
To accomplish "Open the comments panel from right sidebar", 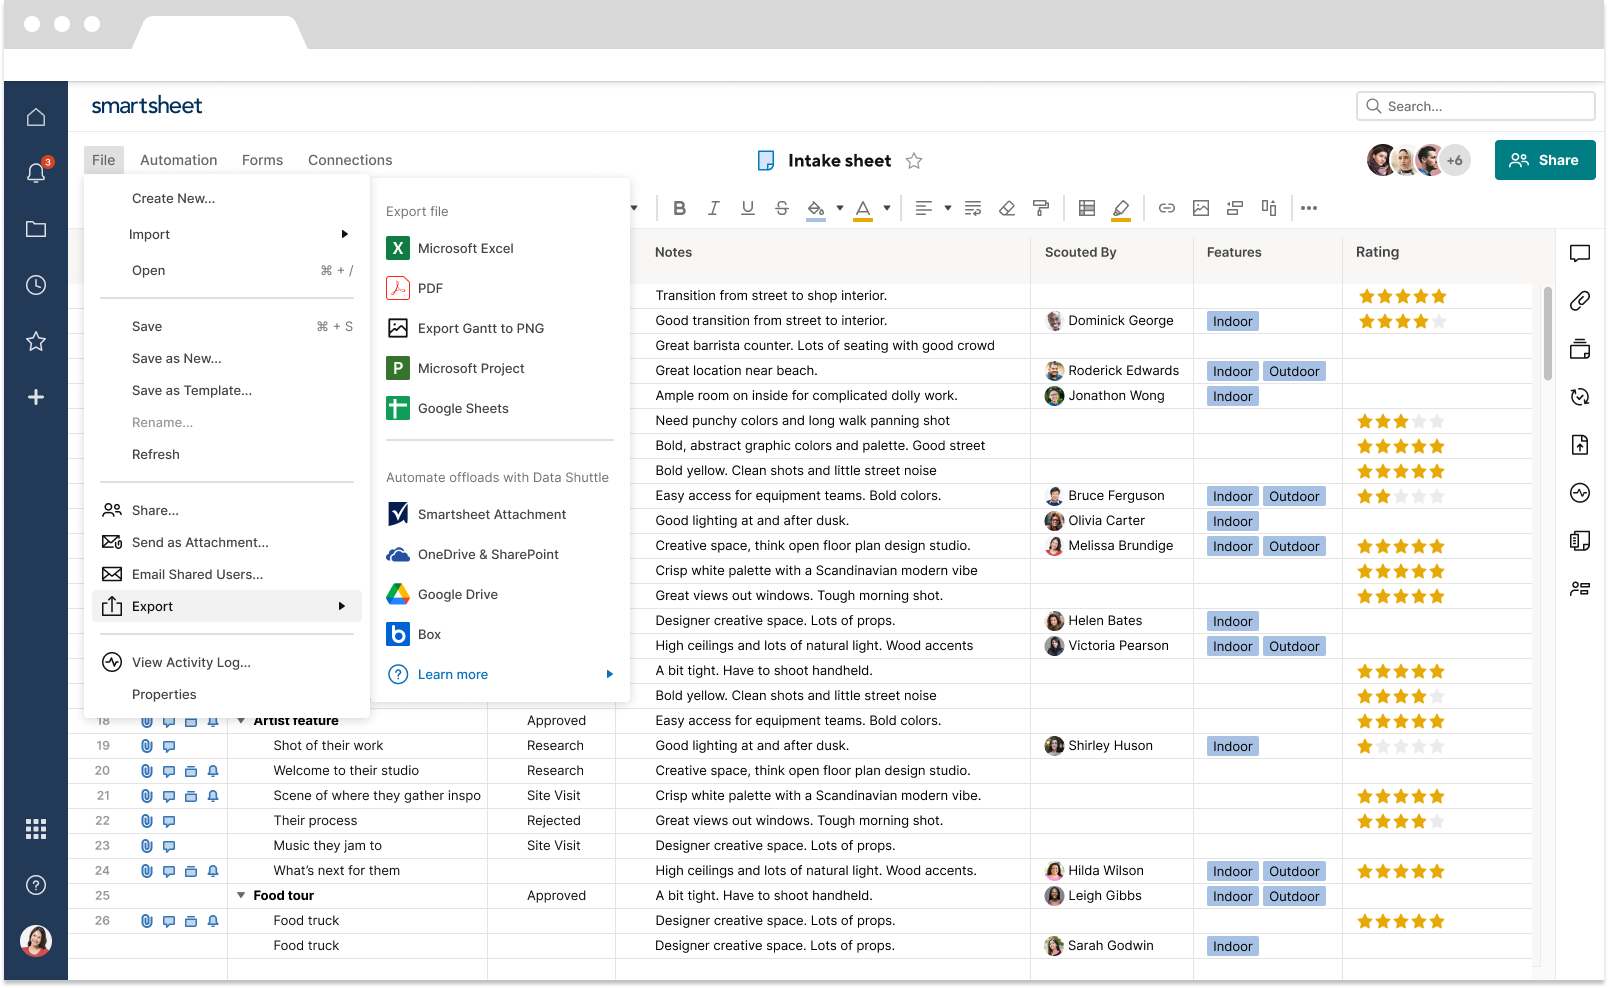I will (x=1580, y=253).
